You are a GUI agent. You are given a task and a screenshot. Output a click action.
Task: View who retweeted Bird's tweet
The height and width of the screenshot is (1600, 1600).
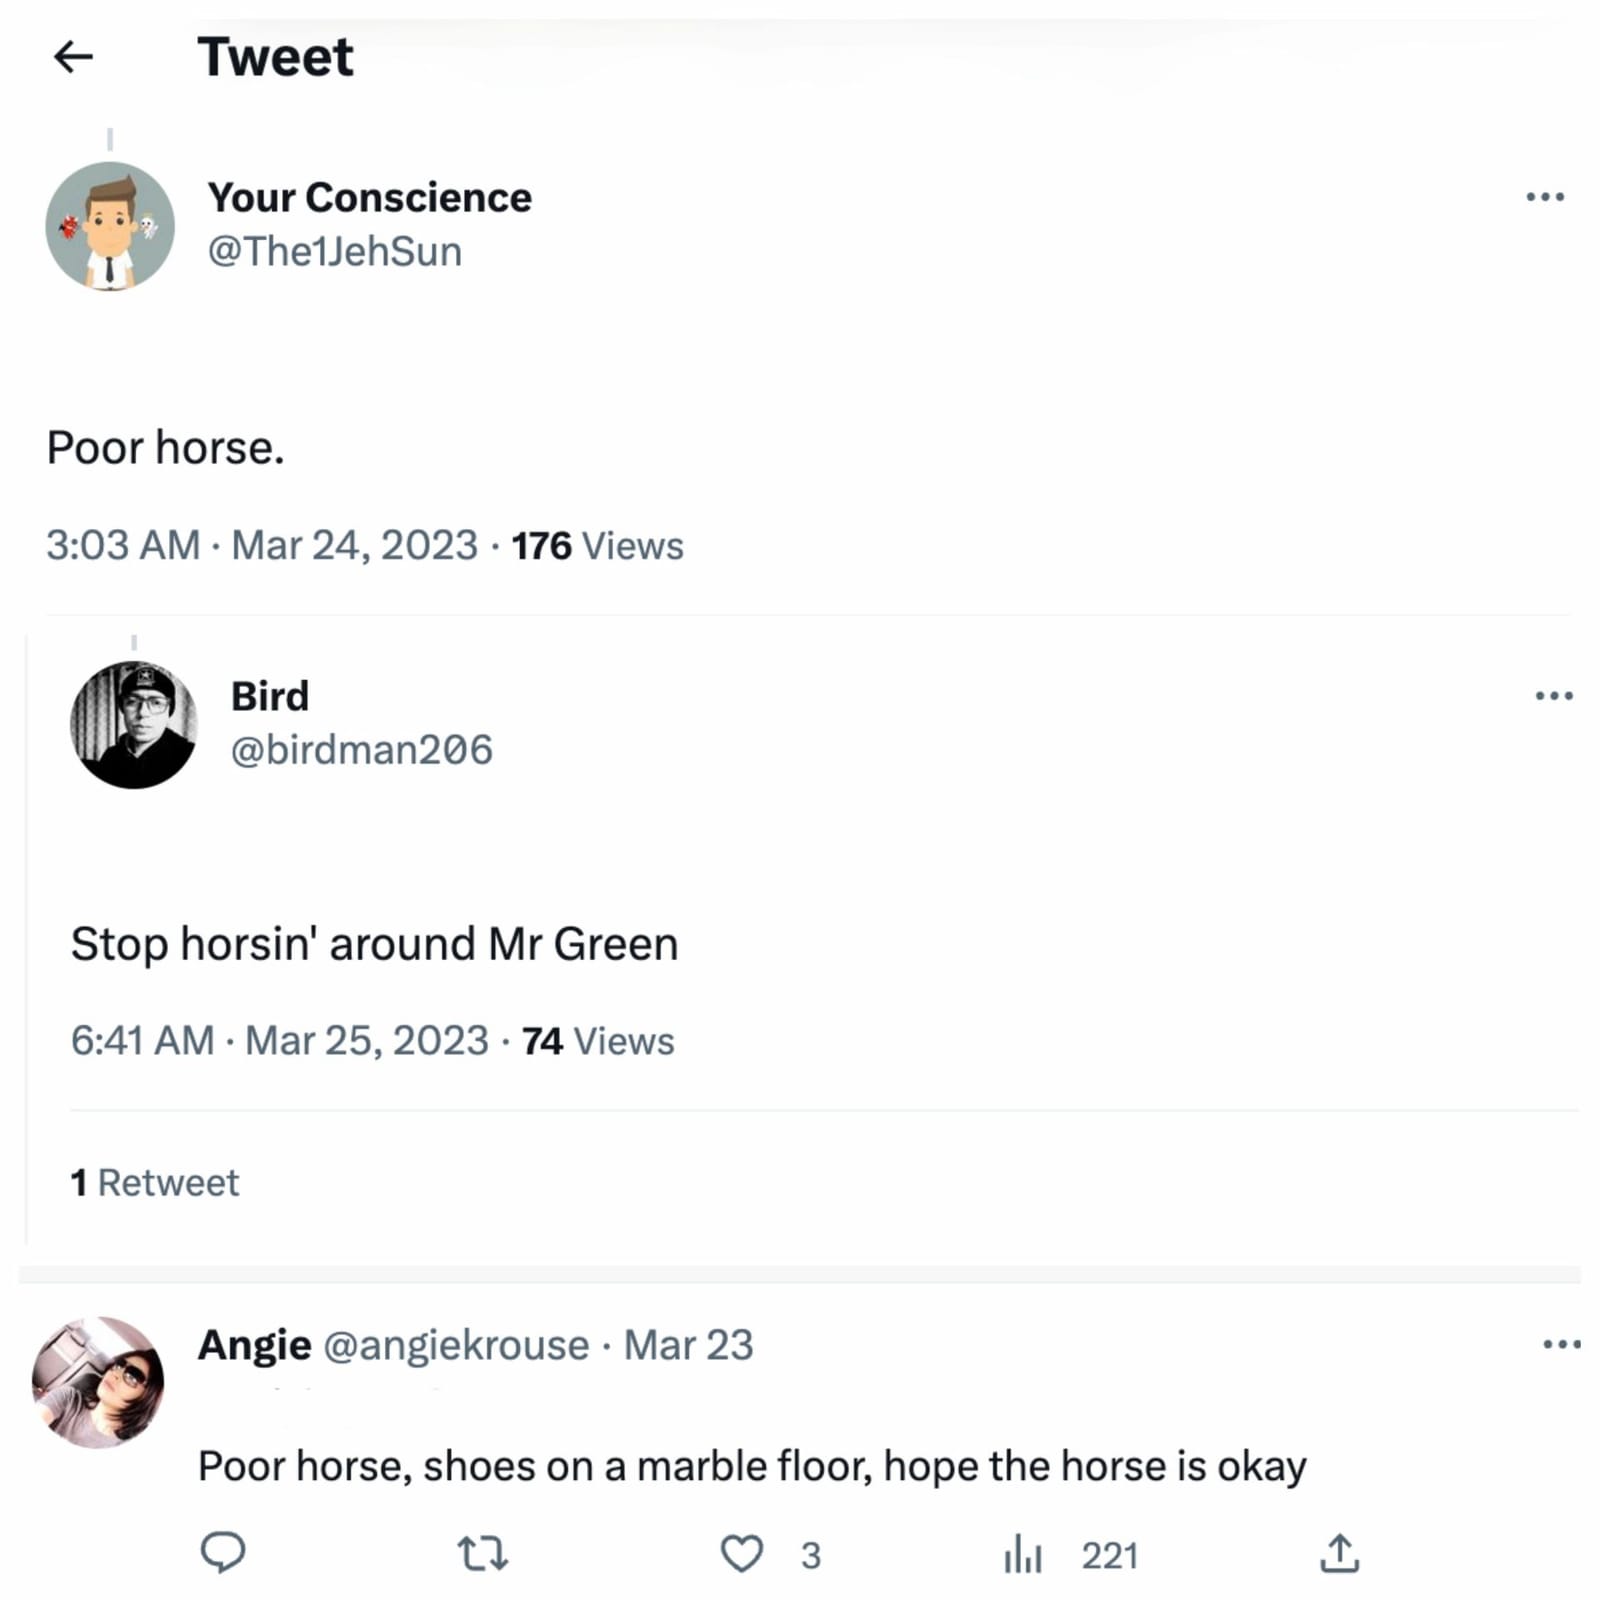pyautogui.click(x=153, y=1181)
